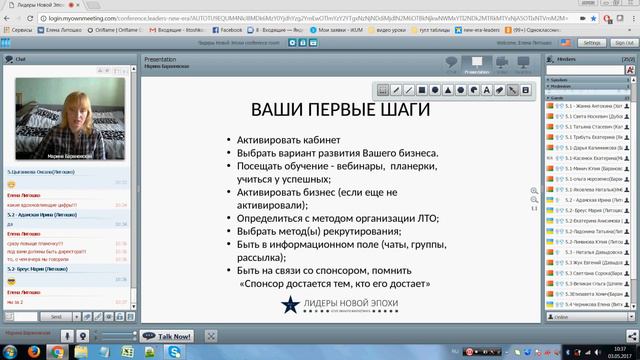
Task: Select the eraser tool
Action: coord(500,90)
